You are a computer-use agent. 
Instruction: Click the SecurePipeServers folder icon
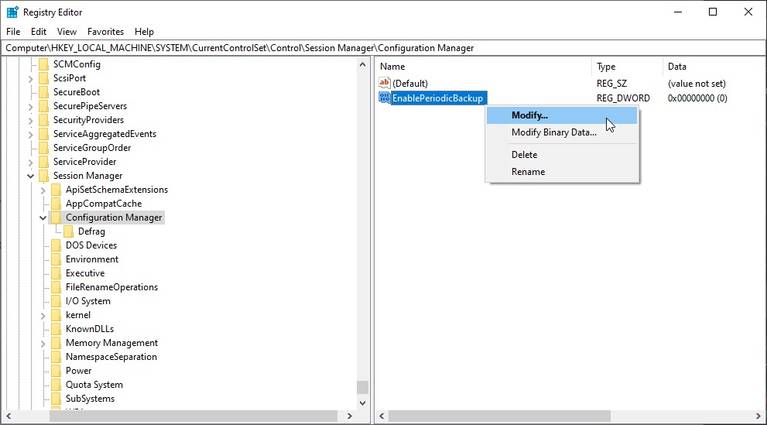point(44,106)
